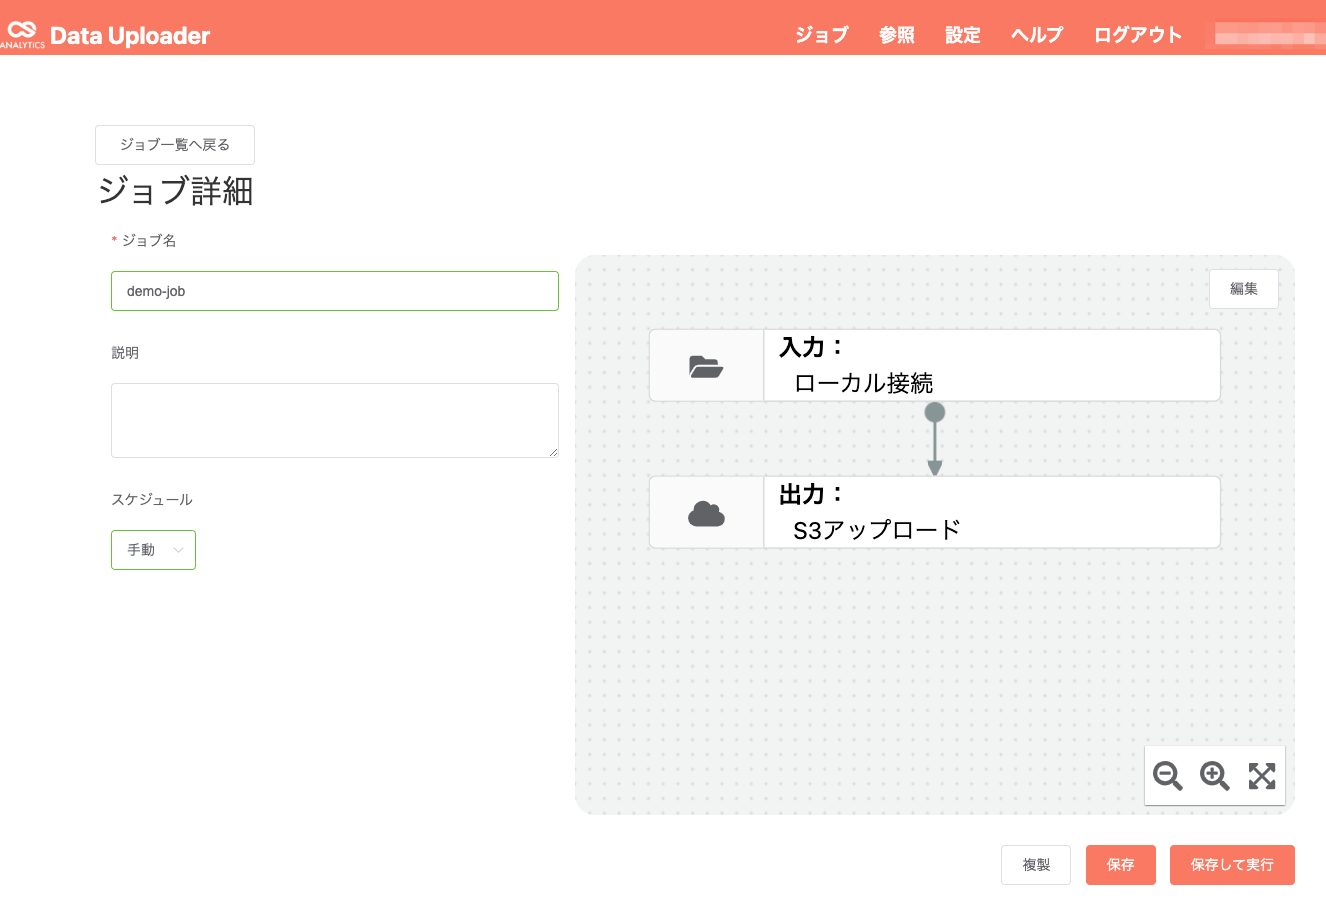Open the ヘルプ menu in the header
This screenshot has height=906, width=1326.
pos(1035,34)
